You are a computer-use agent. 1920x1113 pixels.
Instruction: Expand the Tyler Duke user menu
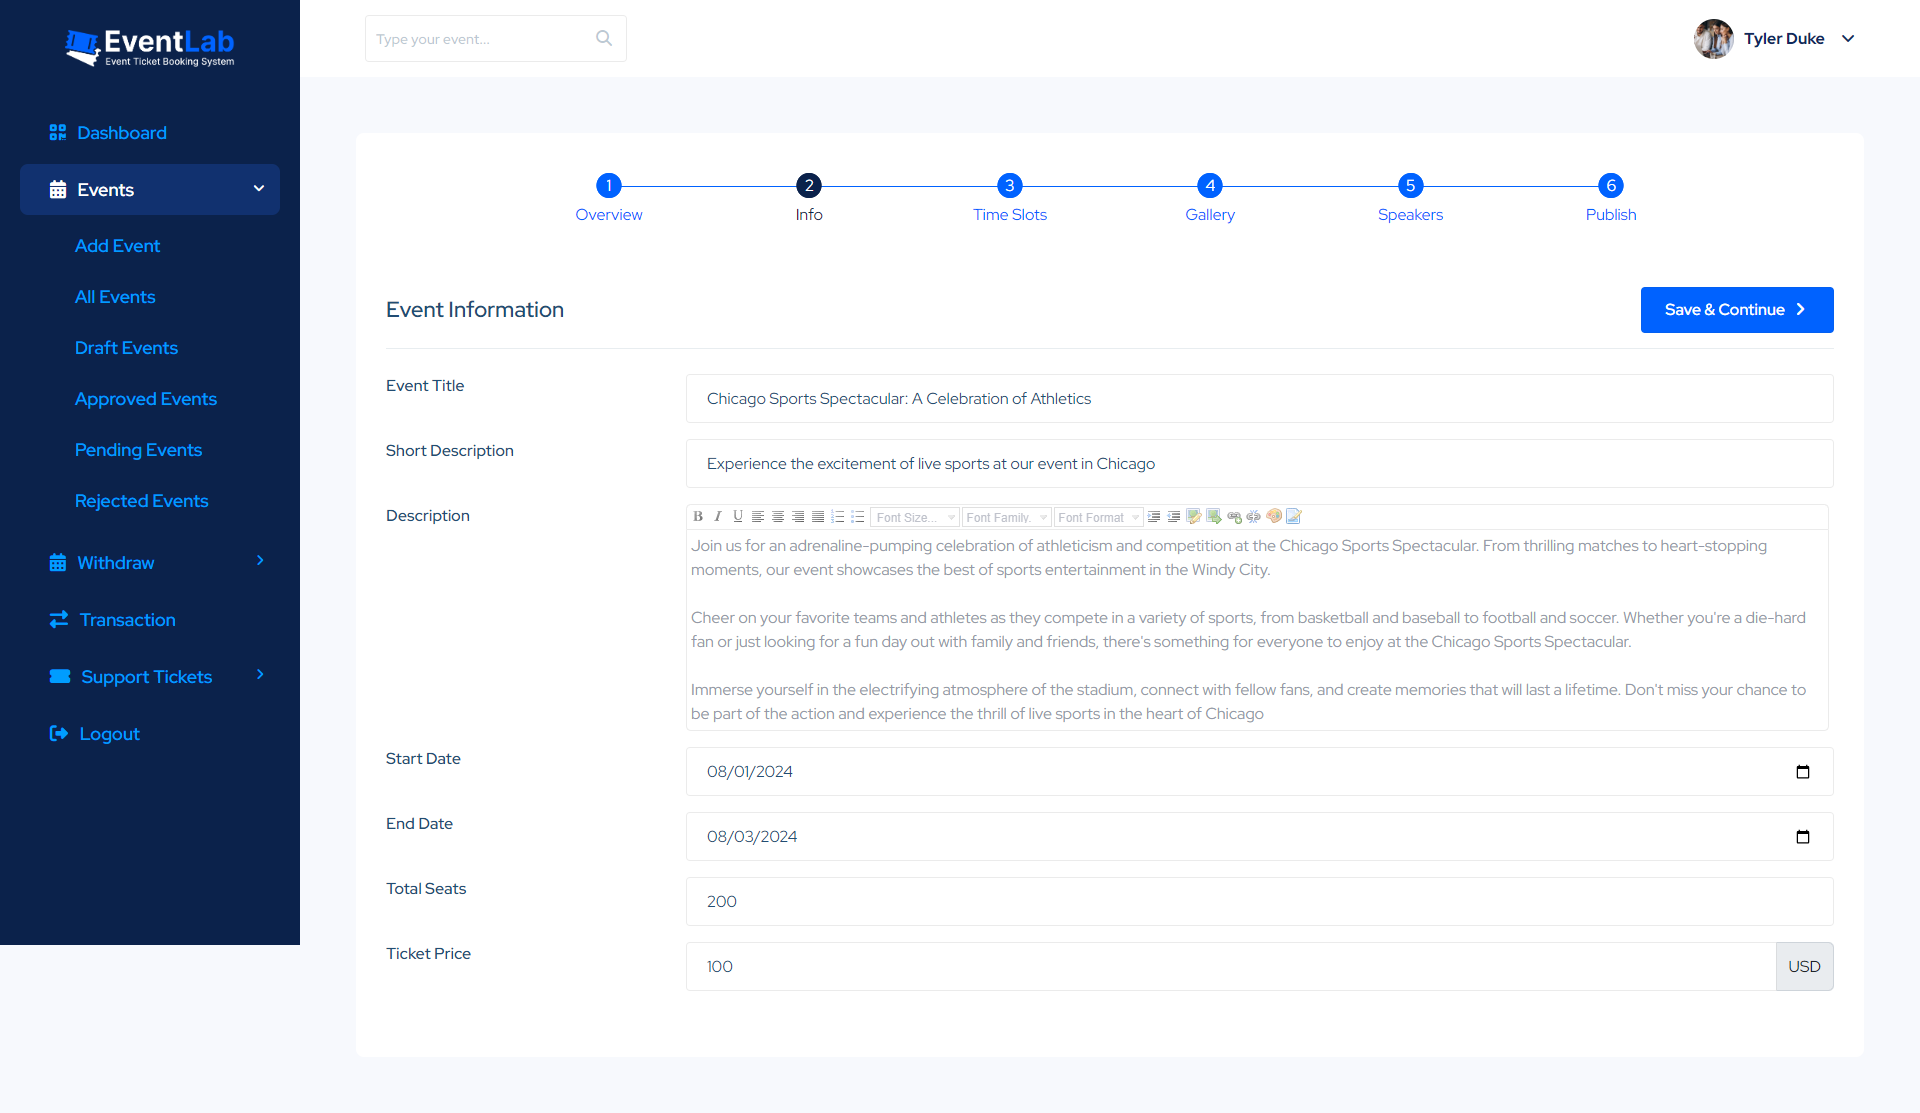pos(1848,38)
